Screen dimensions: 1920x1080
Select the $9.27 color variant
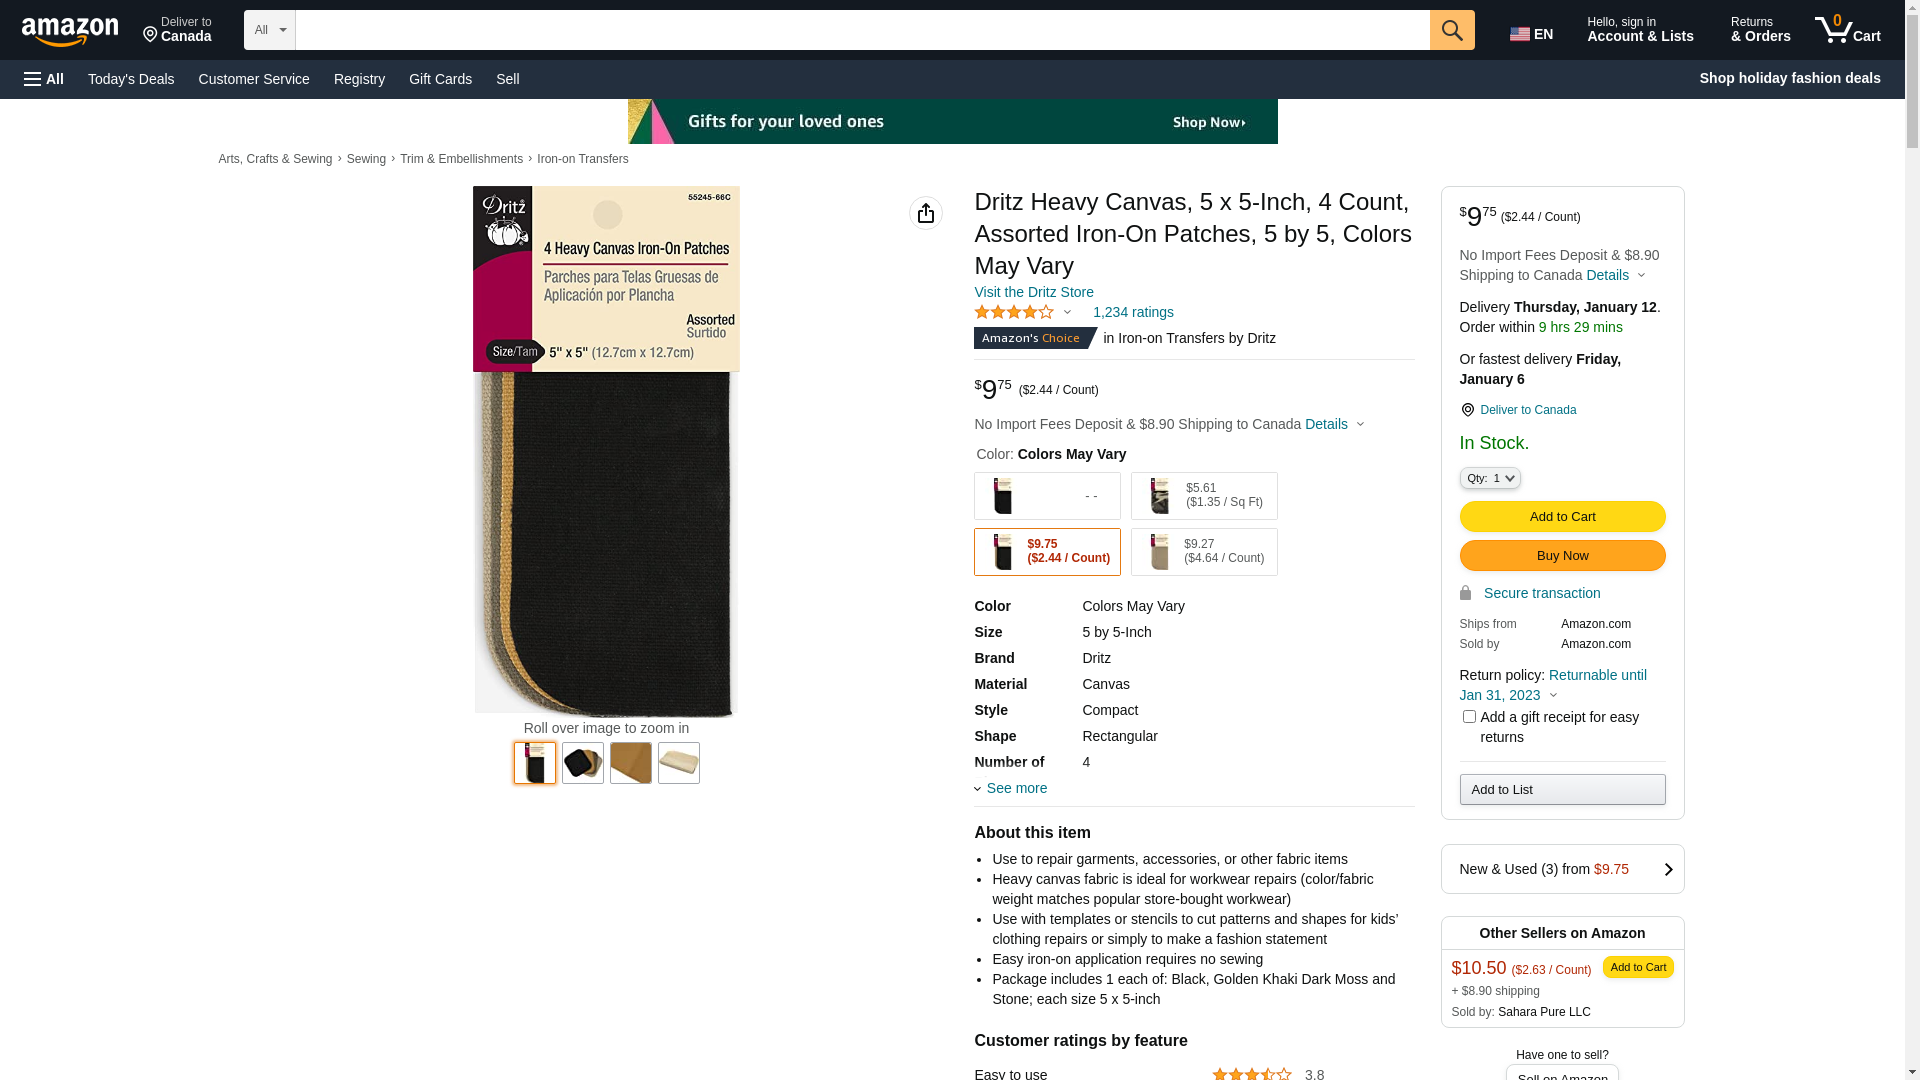[1204, 552]
